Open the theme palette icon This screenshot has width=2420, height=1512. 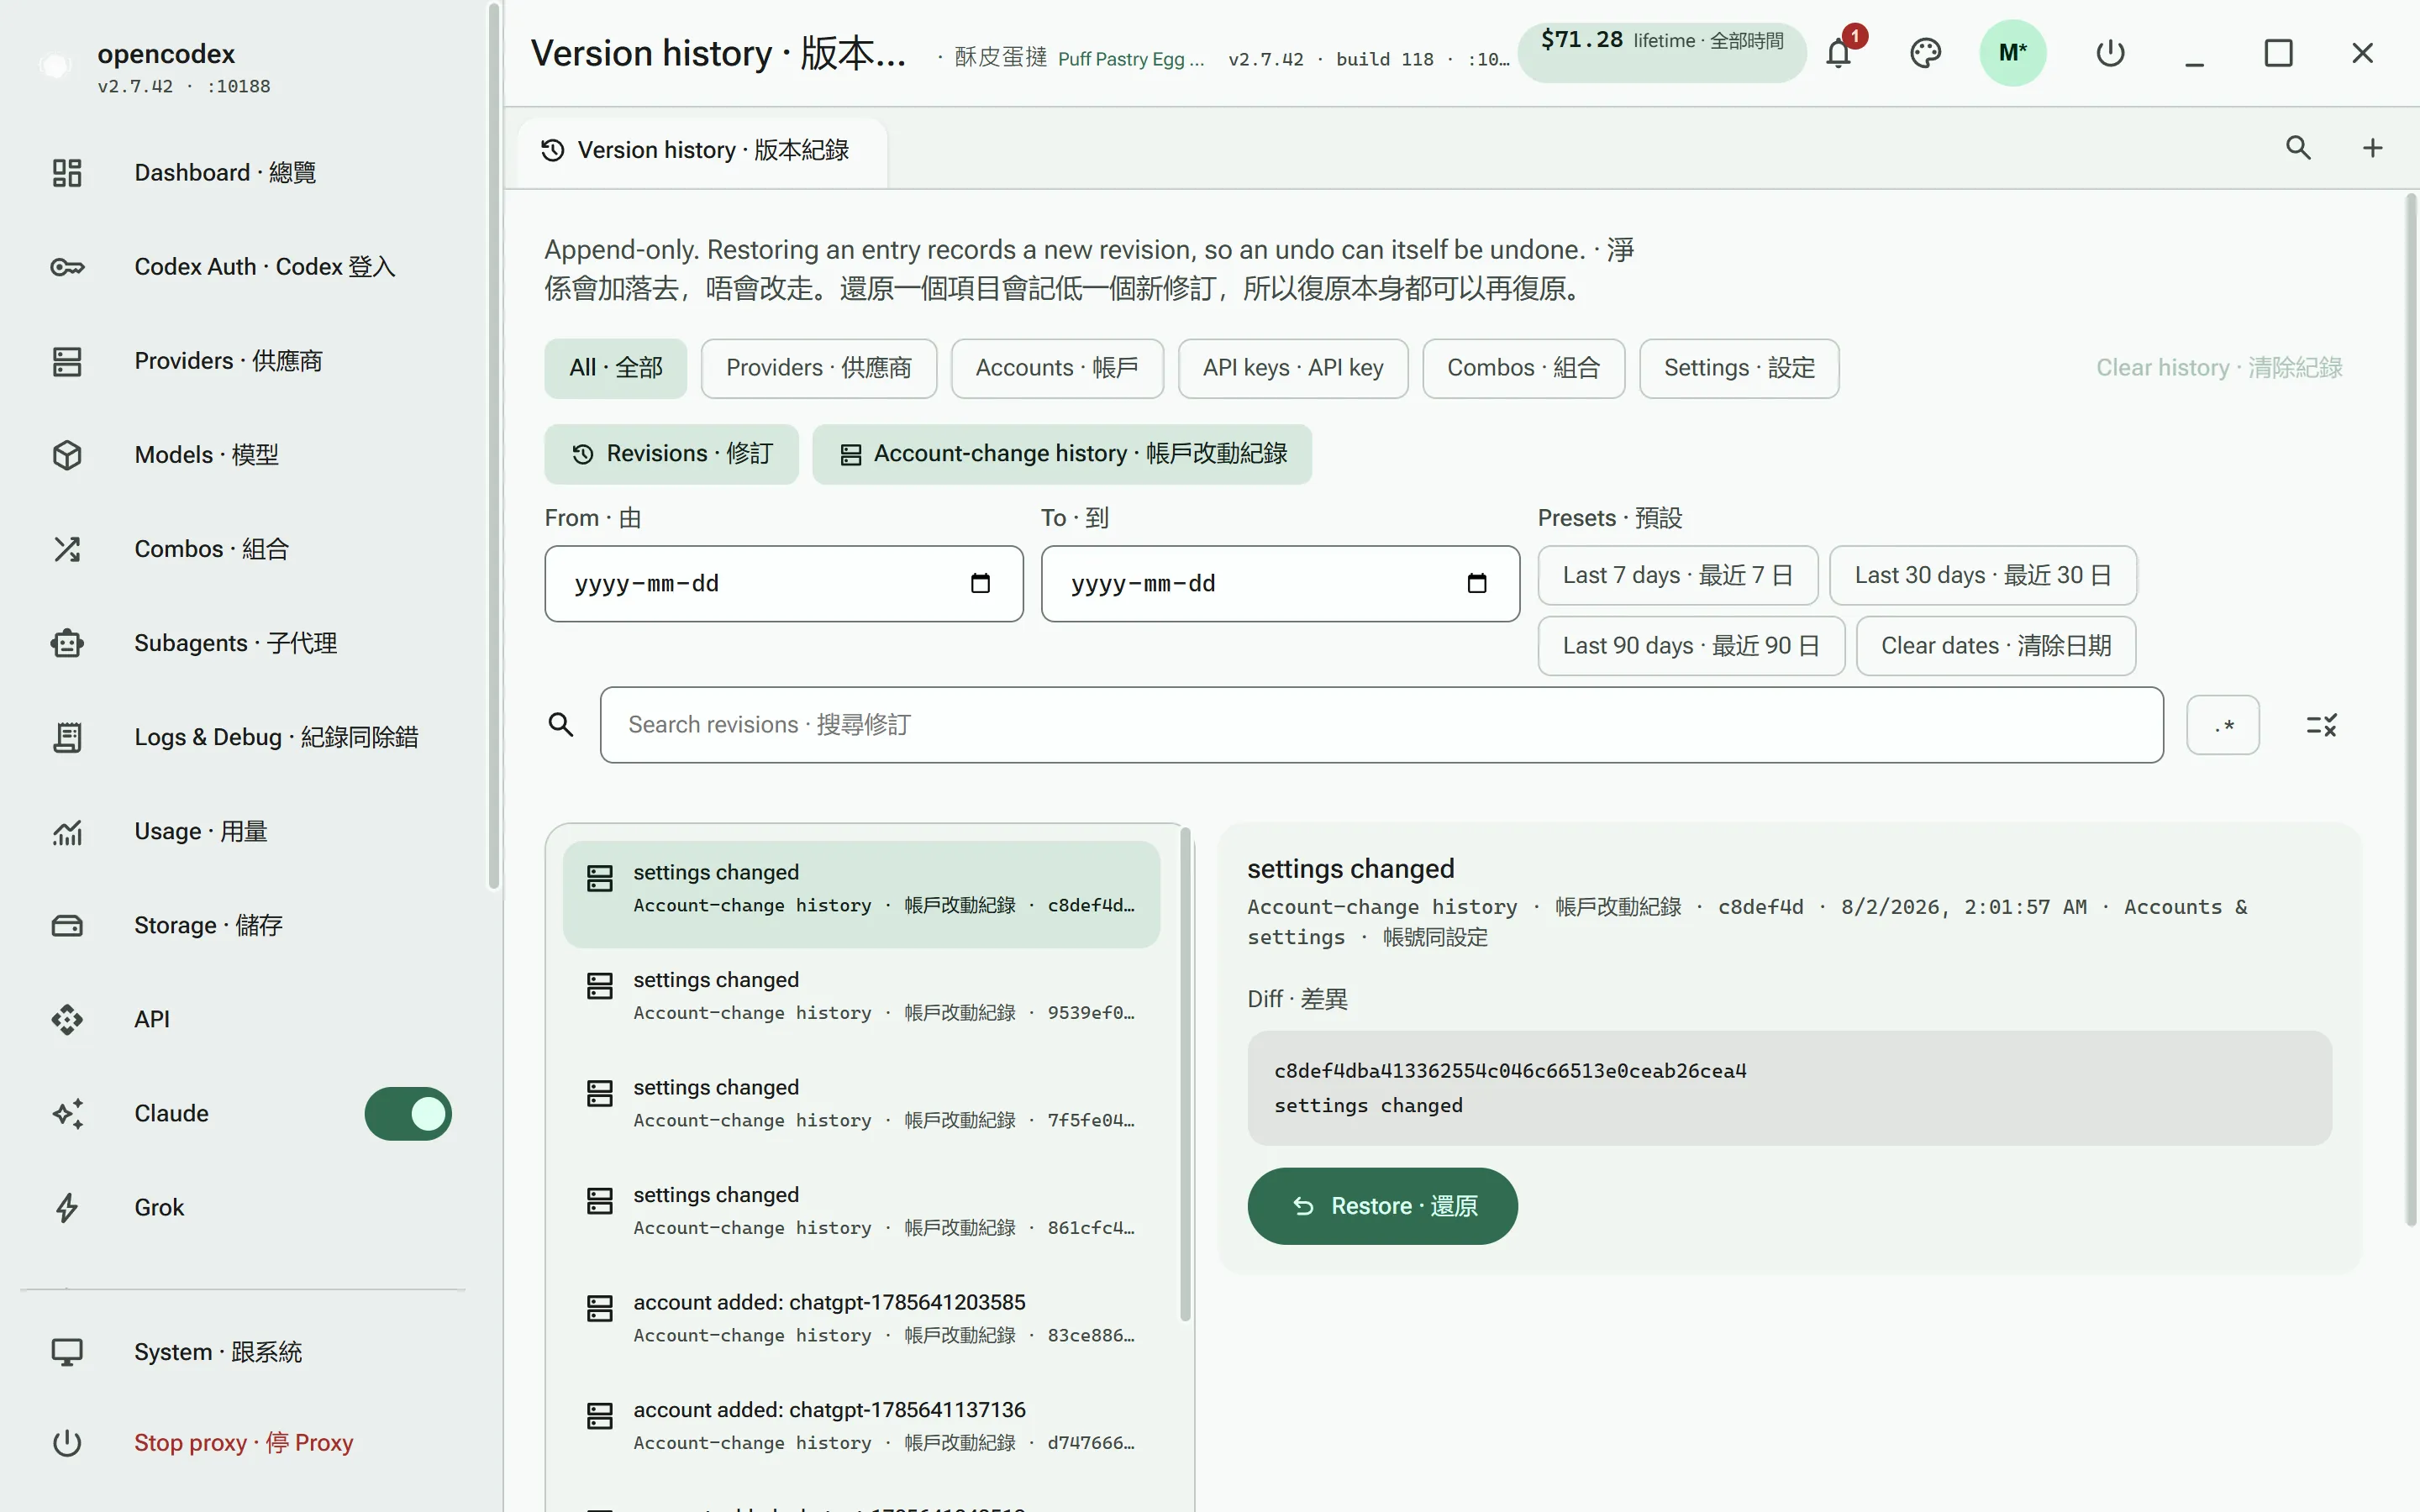click(1925, 52)
